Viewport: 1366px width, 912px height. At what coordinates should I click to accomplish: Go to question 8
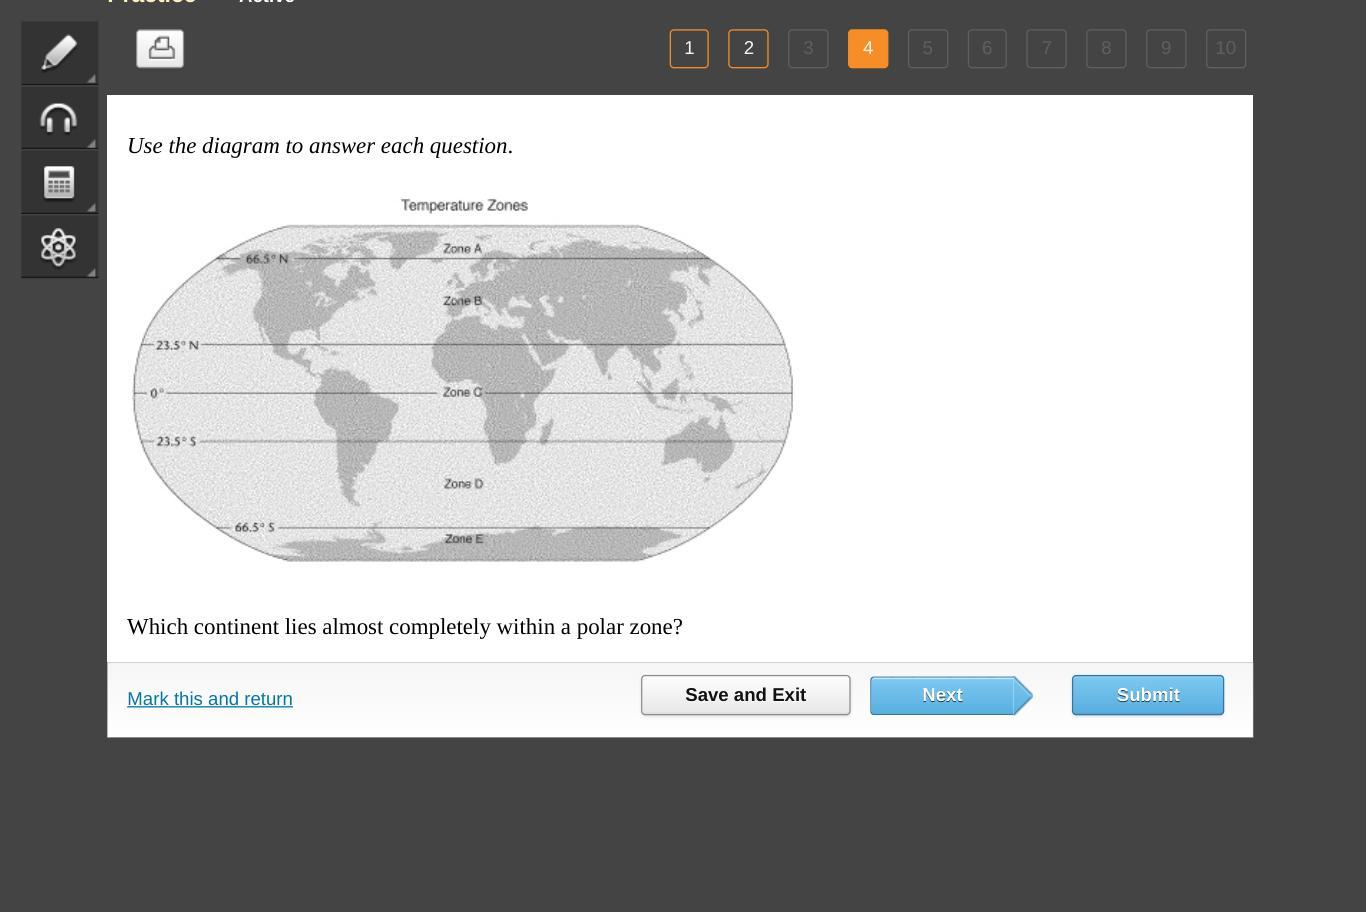[1106, 48]
